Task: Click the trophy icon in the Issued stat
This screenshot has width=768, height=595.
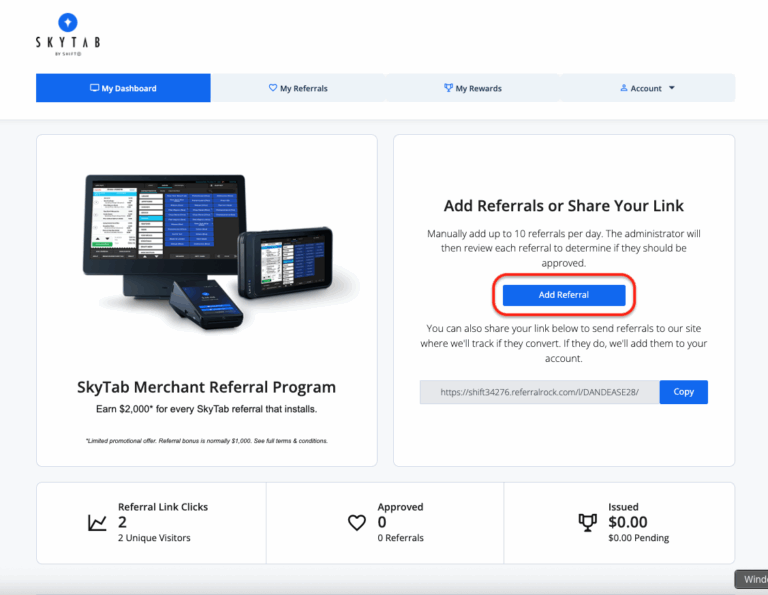Action: pos(587,523)
